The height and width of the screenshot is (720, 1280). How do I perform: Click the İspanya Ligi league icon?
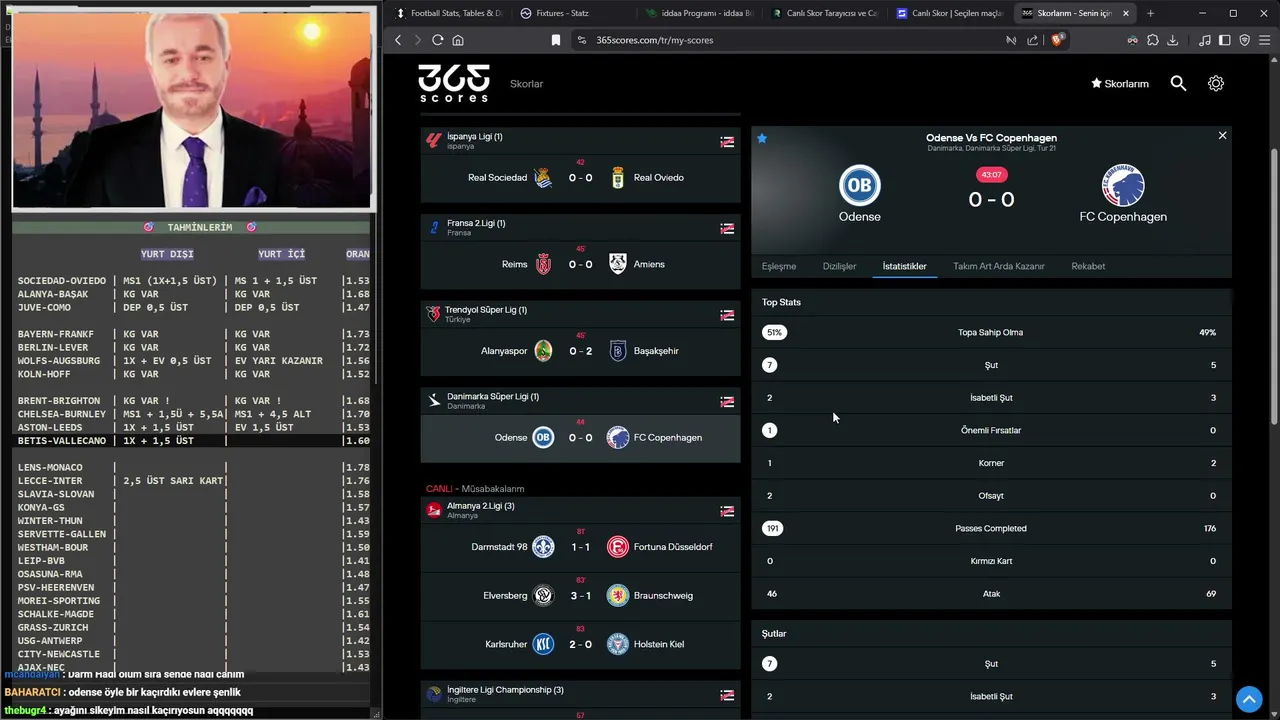point(434,141)
